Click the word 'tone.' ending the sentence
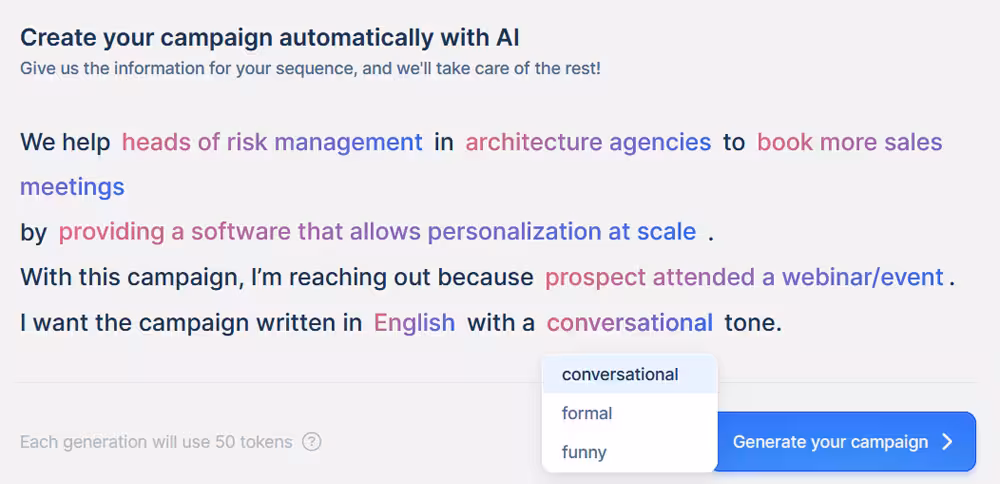 pos(752,323)
